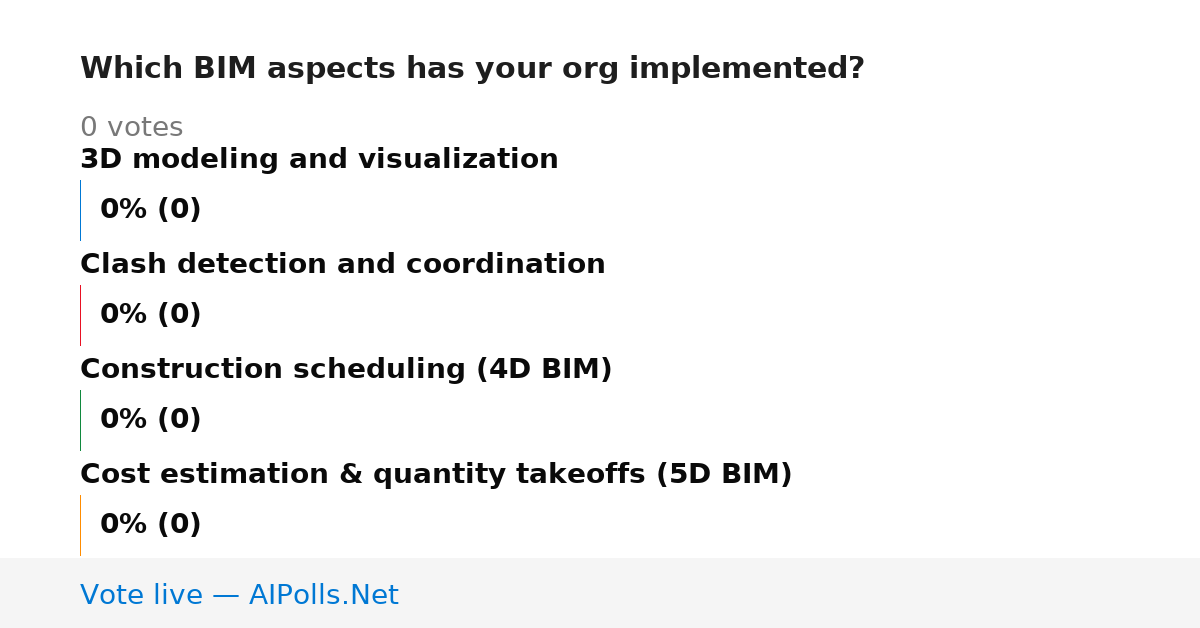Click 0% (0) result under Construction scheduling
The image size is (1200, 628).
point(151,420)
